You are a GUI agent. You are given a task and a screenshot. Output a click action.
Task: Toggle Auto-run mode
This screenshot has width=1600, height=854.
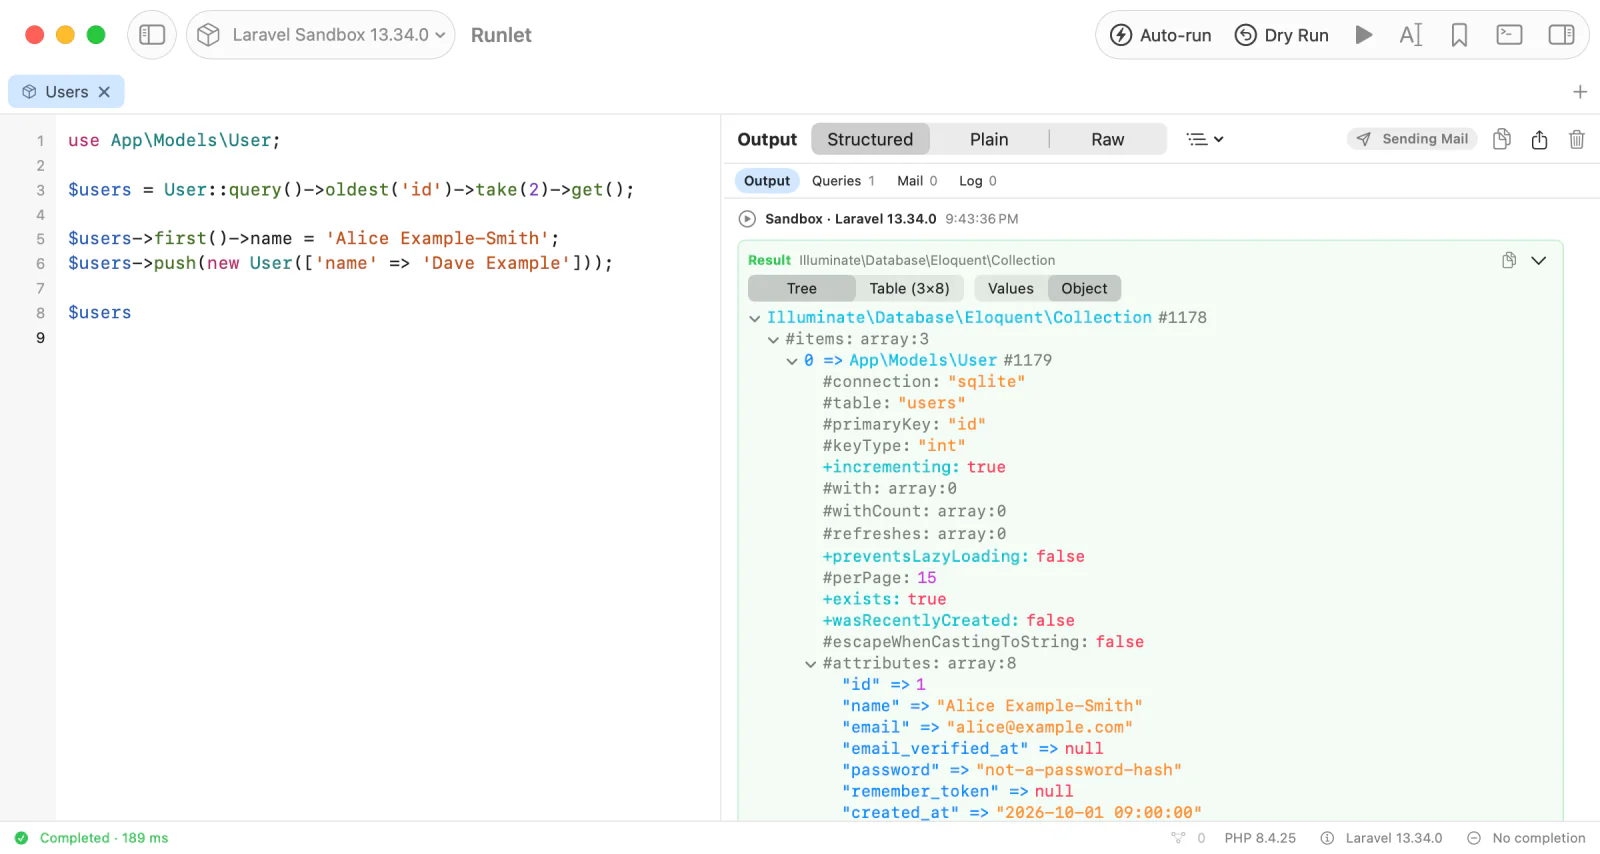click(1161, 35)
